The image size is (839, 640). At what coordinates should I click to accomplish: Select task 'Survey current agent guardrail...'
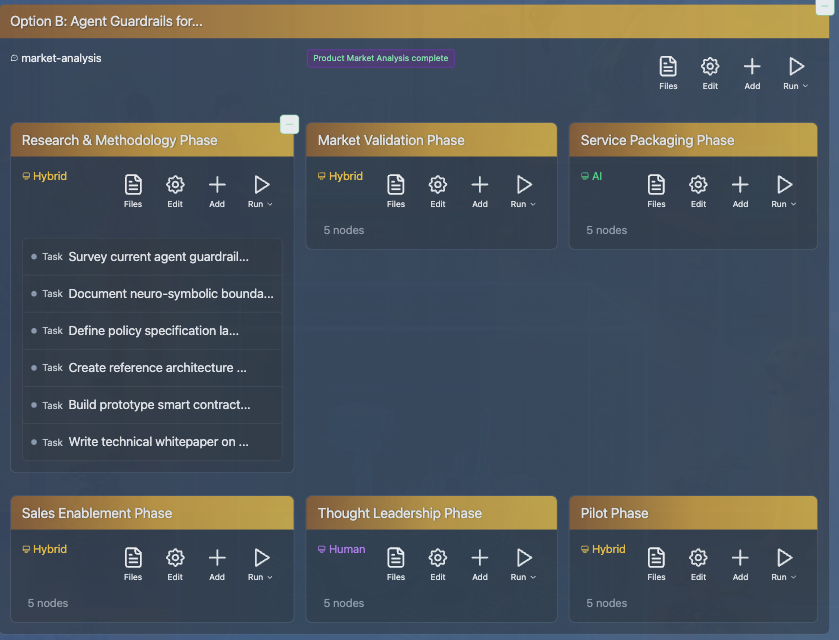152,257
